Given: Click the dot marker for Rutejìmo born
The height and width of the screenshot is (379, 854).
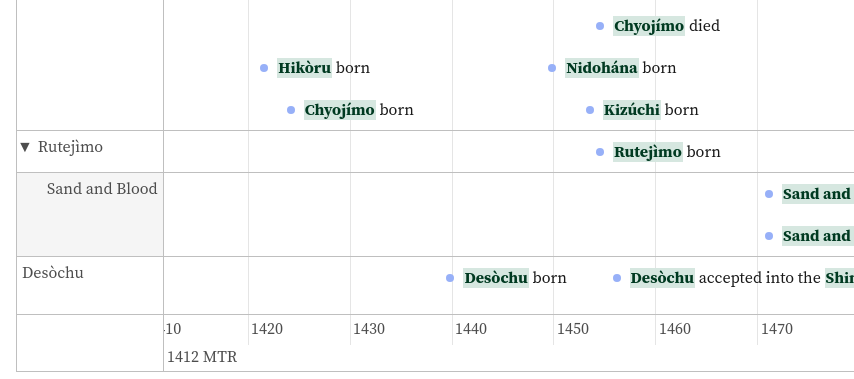Looking at the screenshot, I should (x=600, y=152).
